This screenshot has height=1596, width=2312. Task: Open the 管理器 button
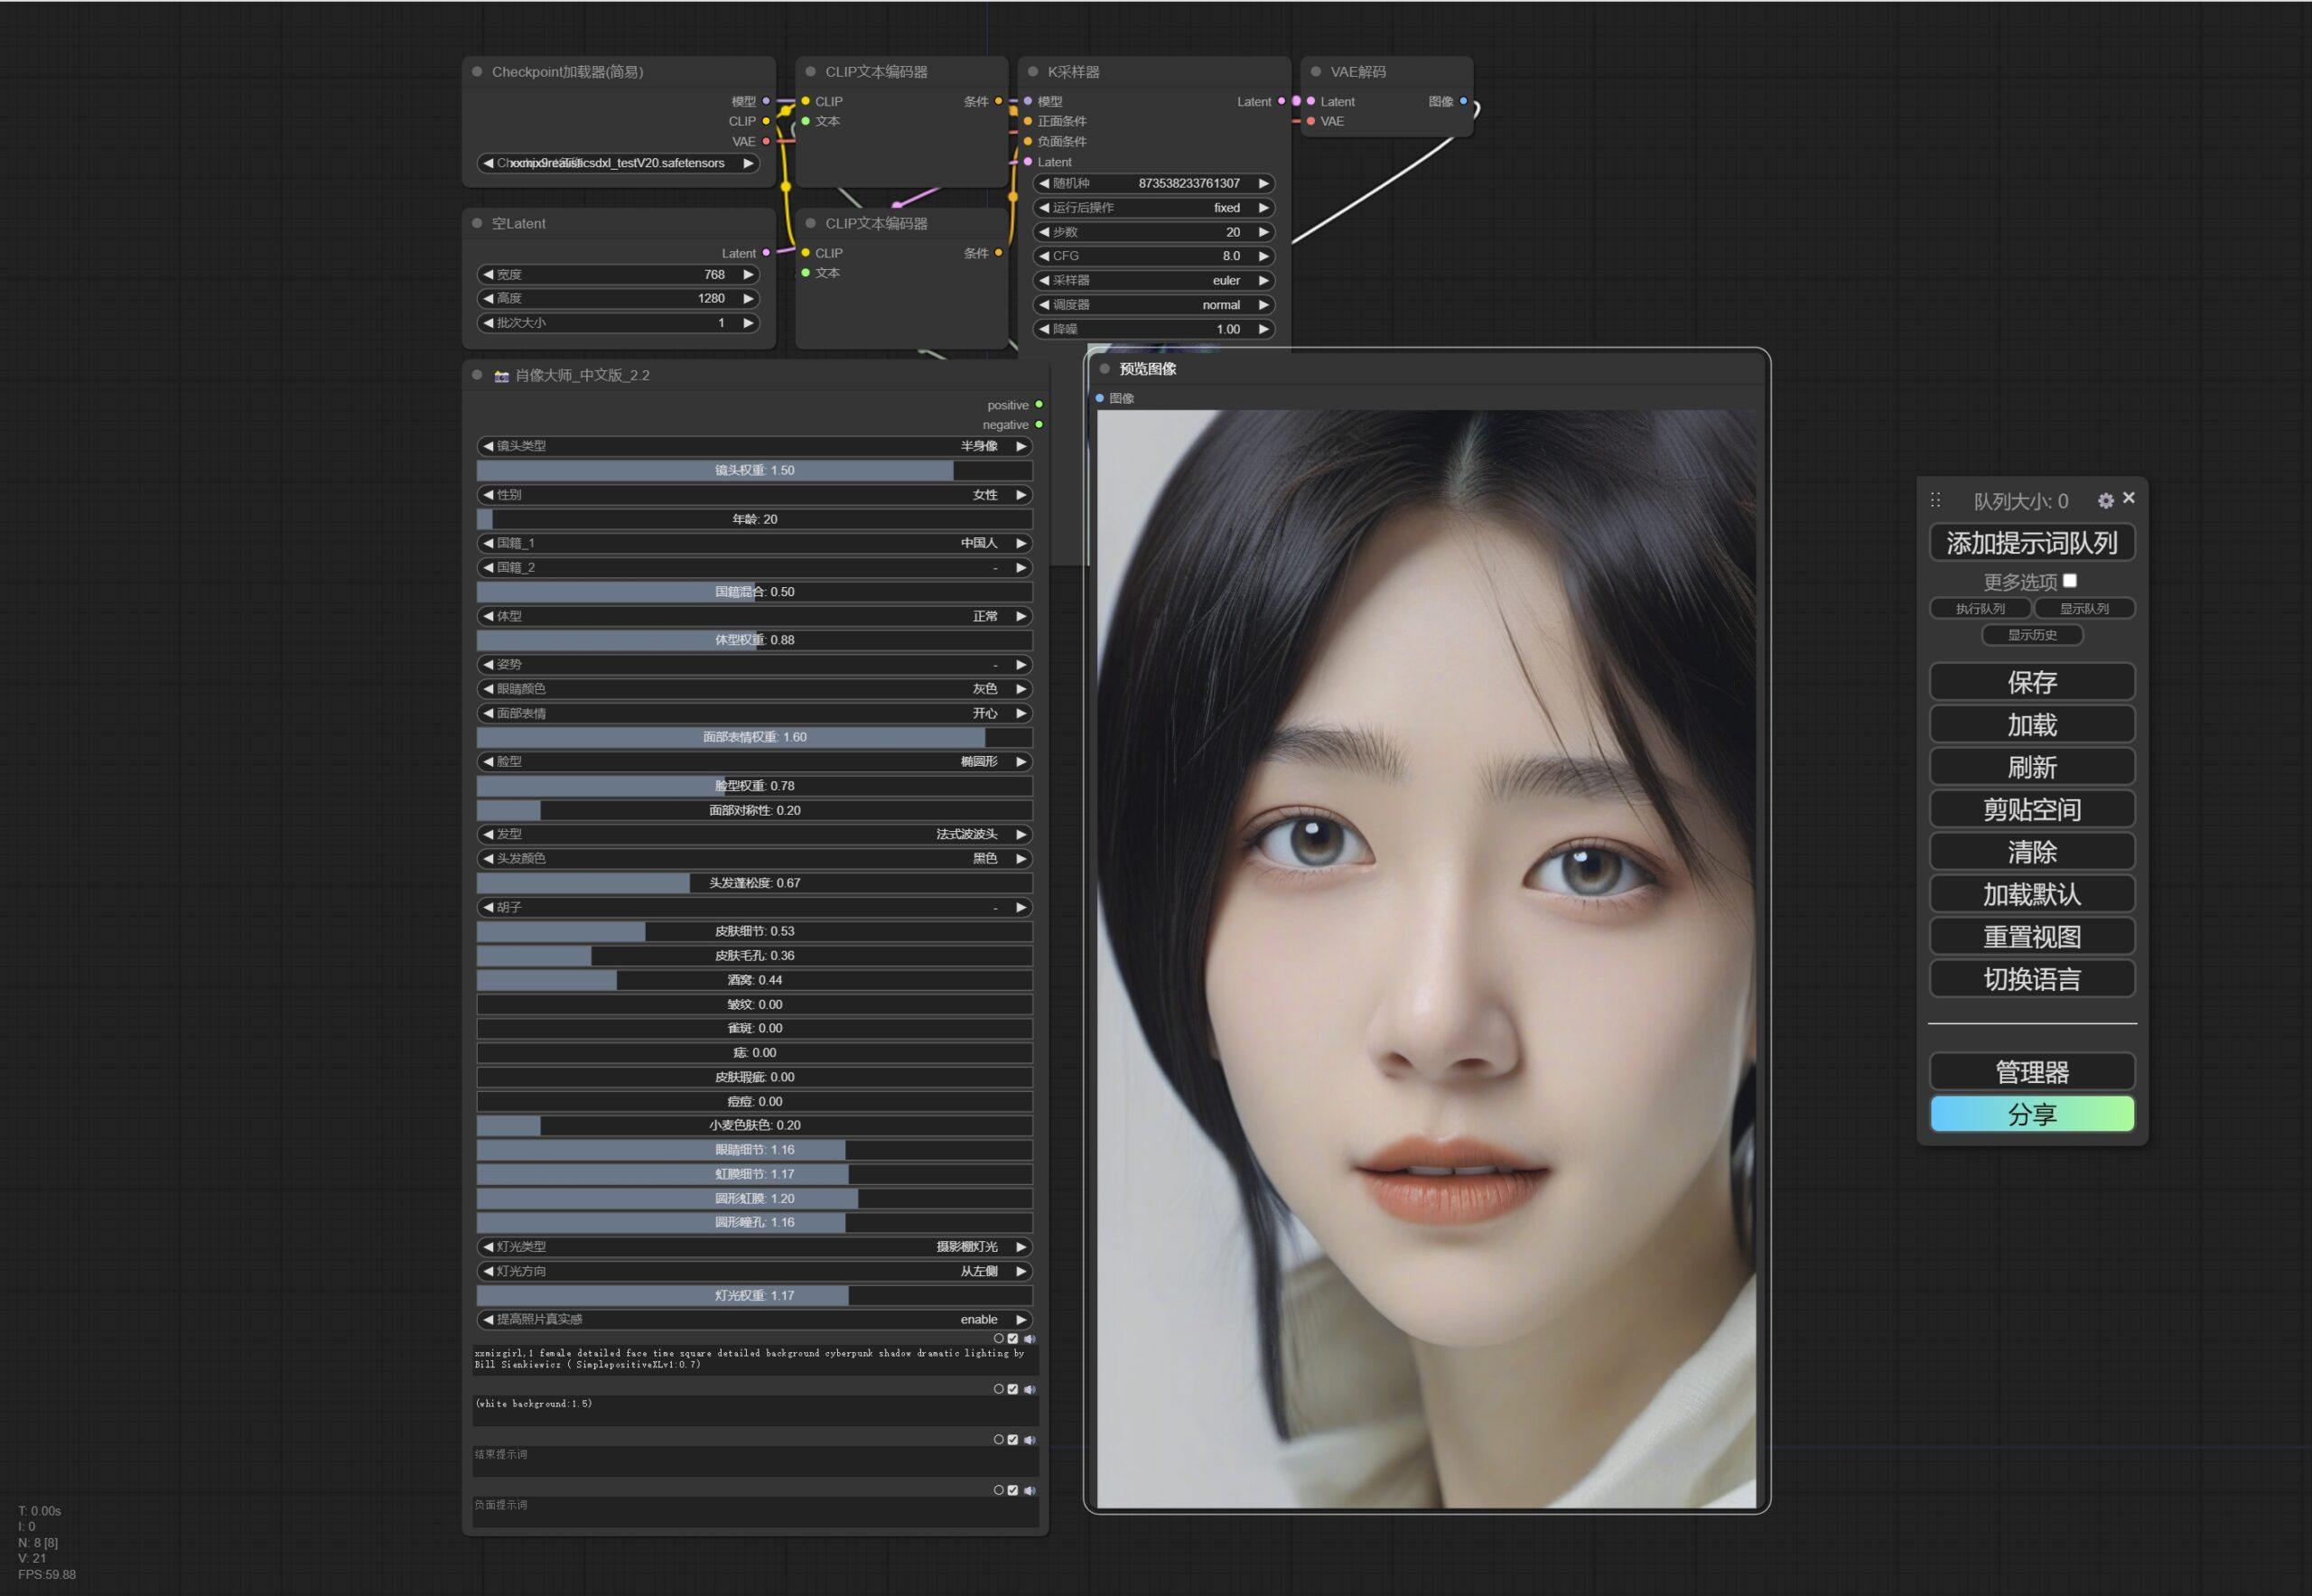pyautogui.click(x=2032, y=1072)
